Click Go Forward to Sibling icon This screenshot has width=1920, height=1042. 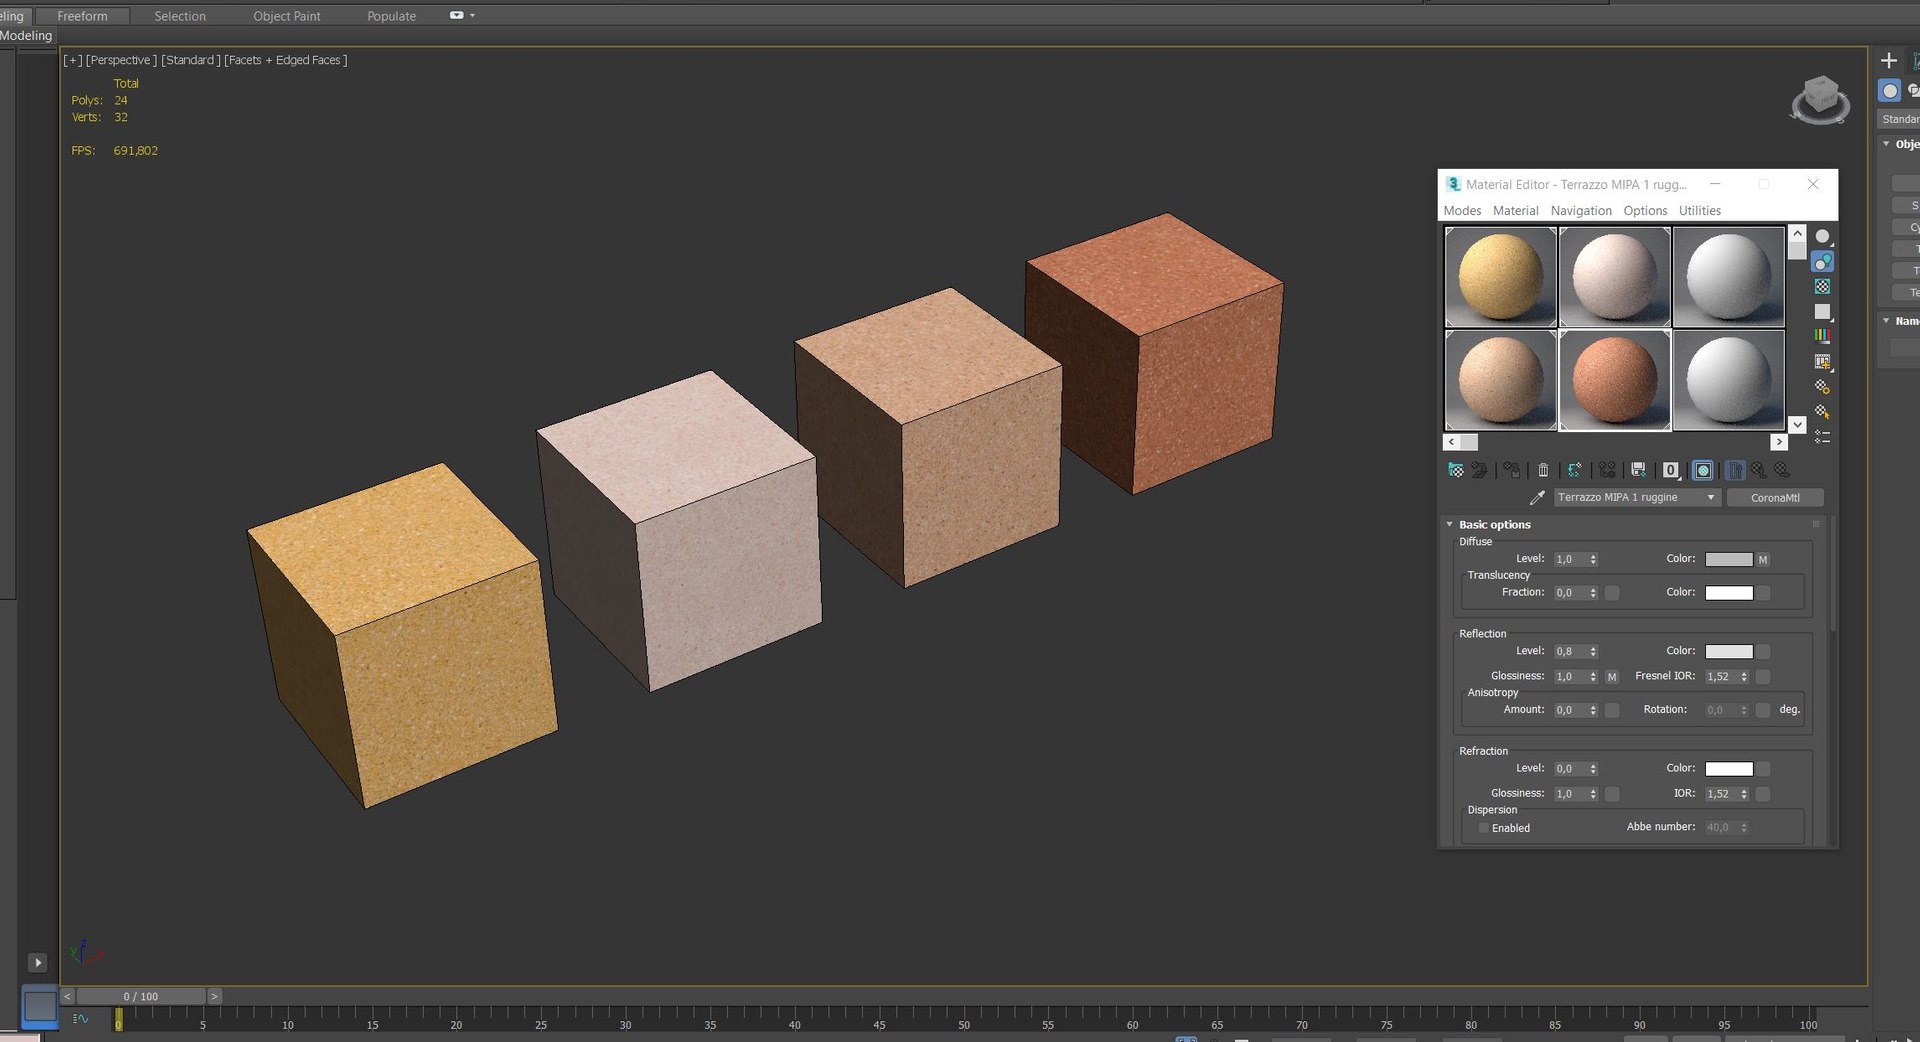pos(1782,470)
